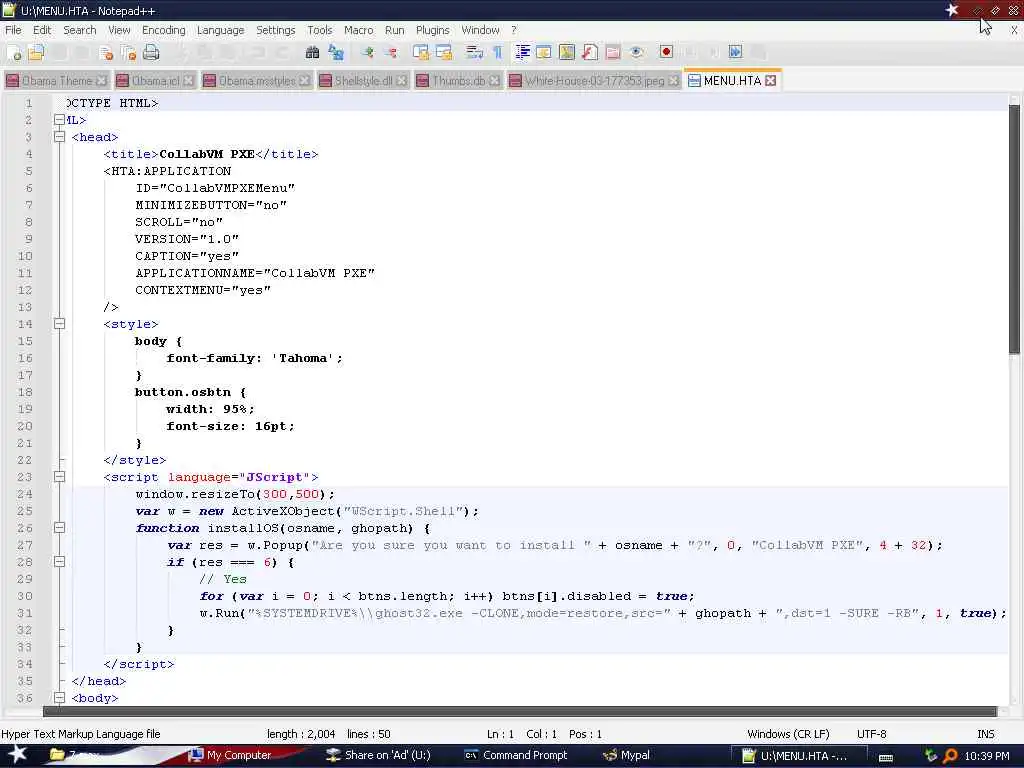Open the Replace dialog toolbar icon
1024x768 pixels.
tap(336, 52)
